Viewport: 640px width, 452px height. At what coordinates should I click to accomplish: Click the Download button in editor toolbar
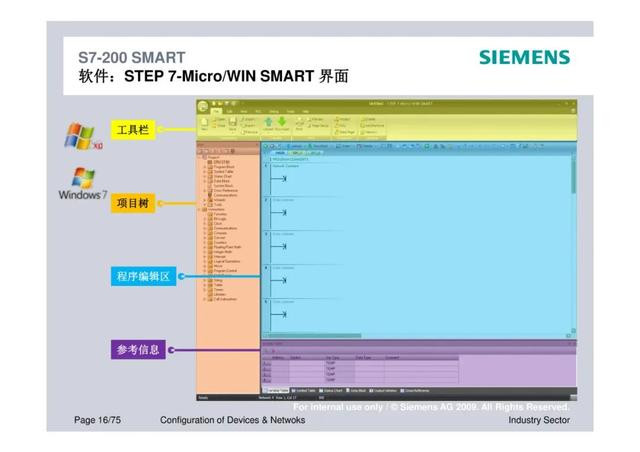318,146
